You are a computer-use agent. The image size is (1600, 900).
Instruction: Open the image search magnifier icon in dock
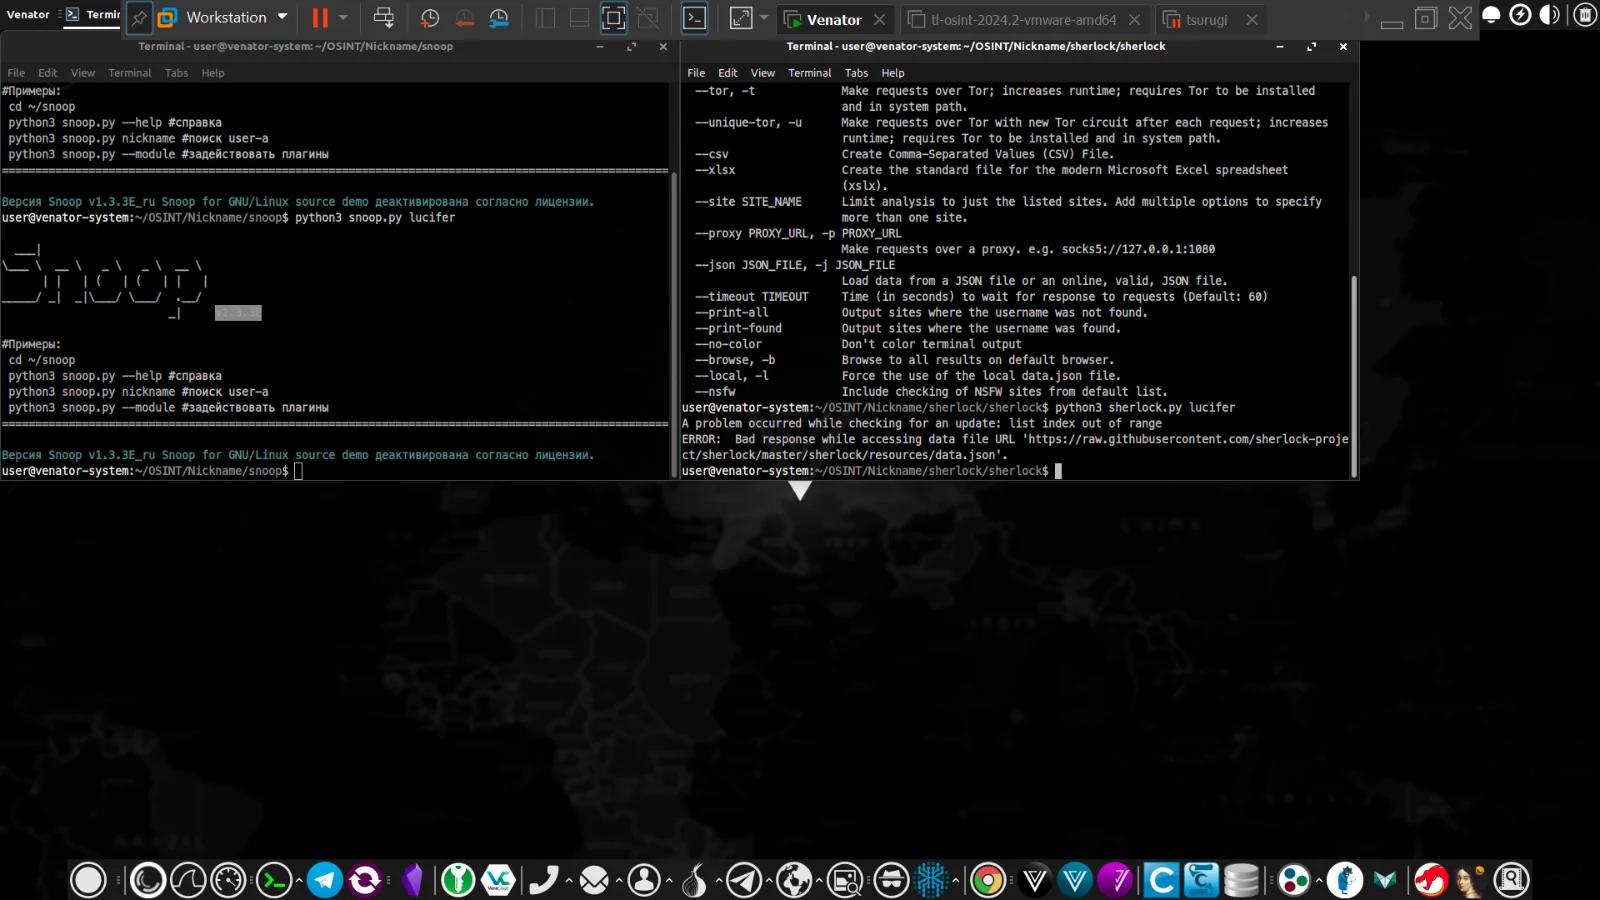(845, 880)
